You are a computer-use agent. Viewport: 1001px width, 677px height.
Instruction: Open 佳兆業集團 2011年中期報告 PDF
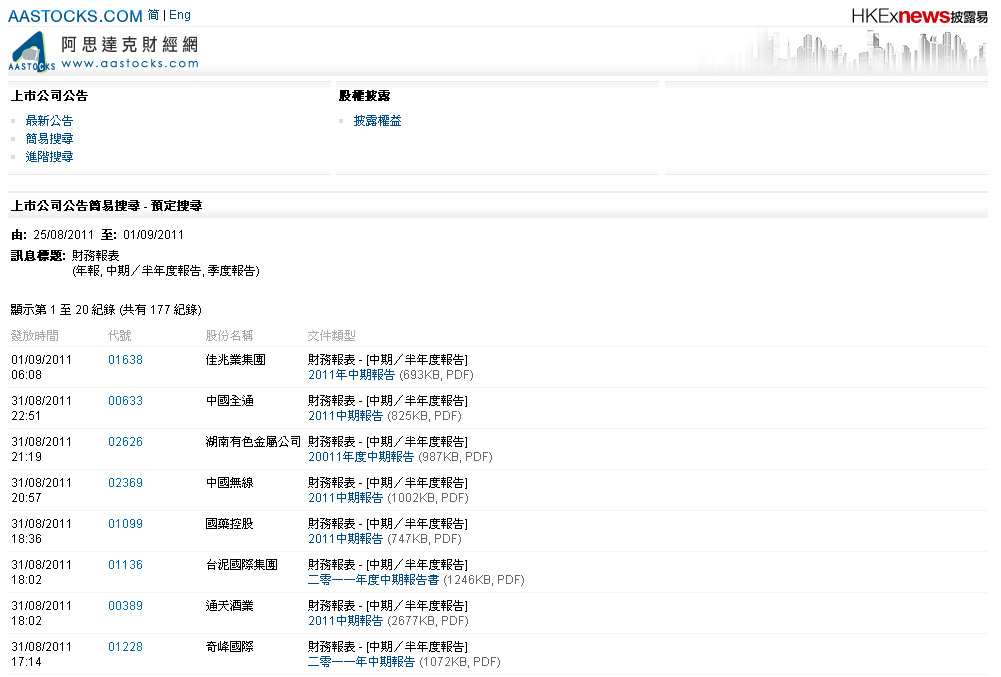click(351, 375)
